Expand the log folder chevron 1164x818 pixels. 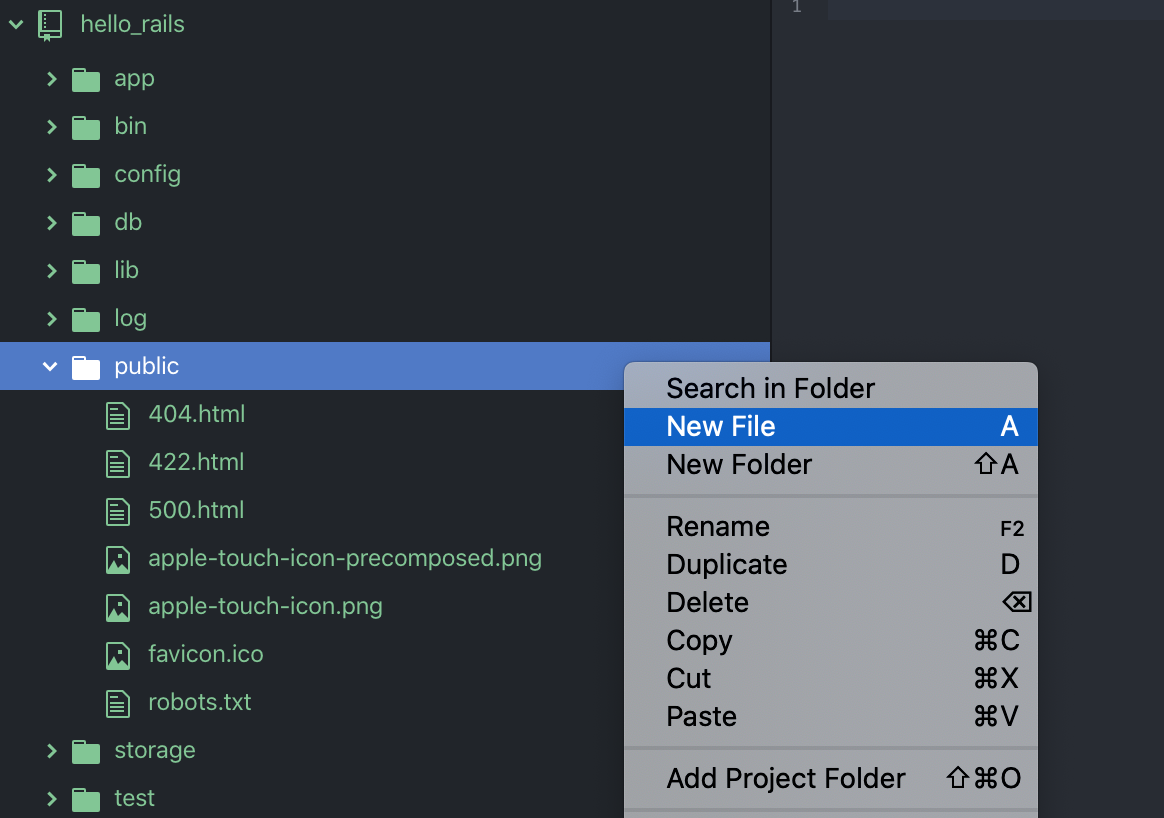(x=51, y=319)
